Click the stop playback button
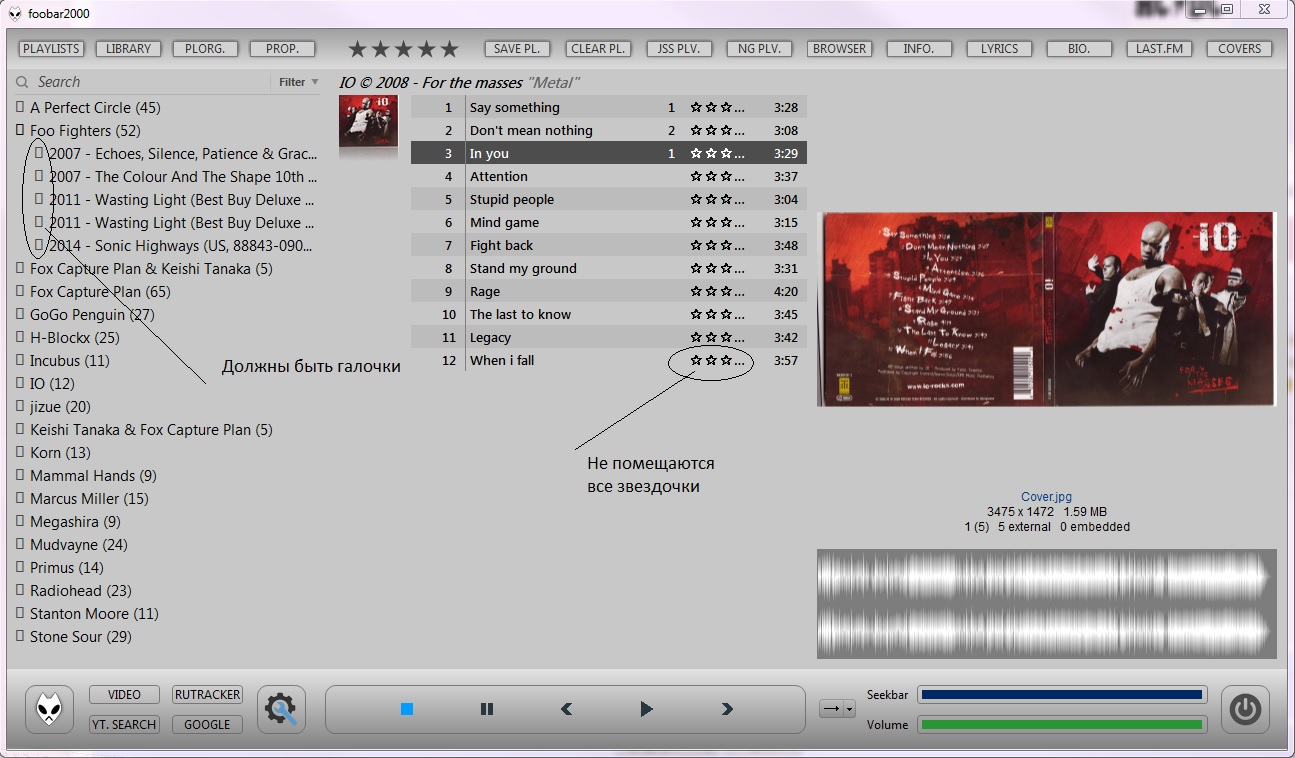1295x758 pixels. (407, 709)
